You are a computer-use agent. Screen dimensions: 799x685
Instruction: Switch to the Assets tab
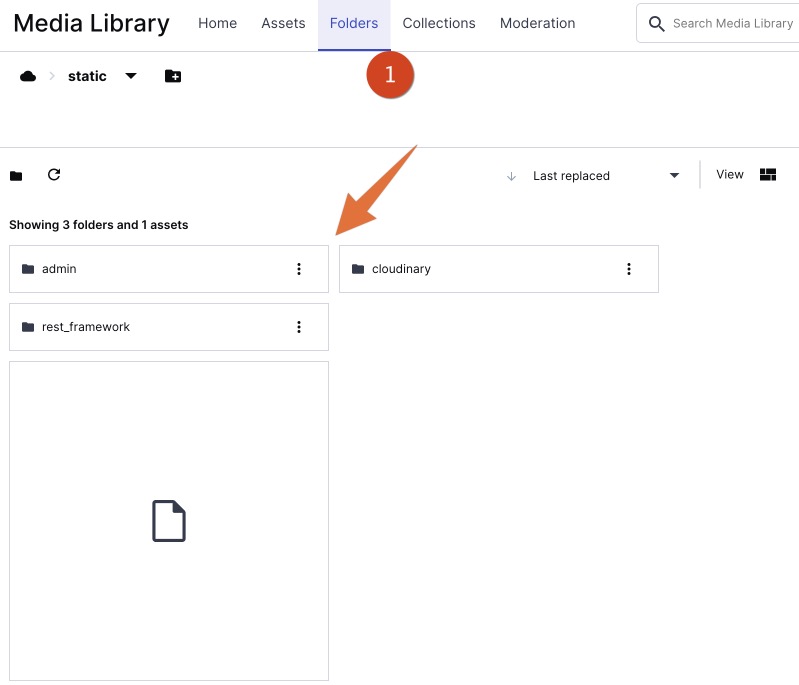pos(283,23)
